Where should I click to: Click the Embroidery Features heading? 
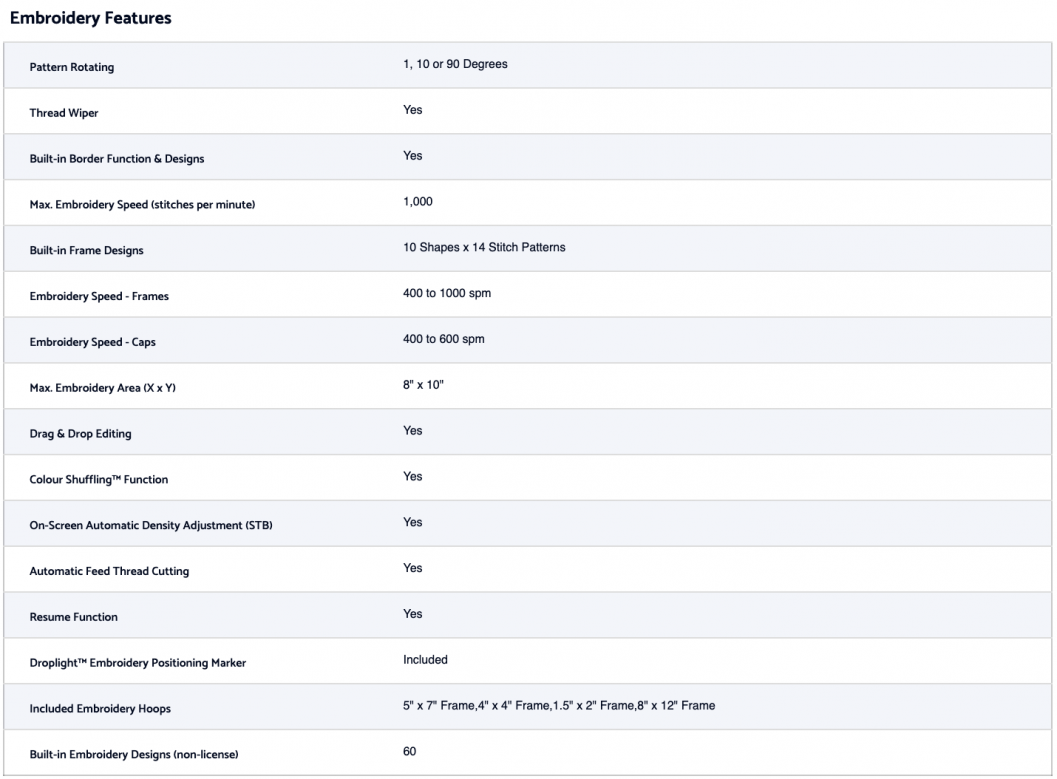[x=90, y=18]
